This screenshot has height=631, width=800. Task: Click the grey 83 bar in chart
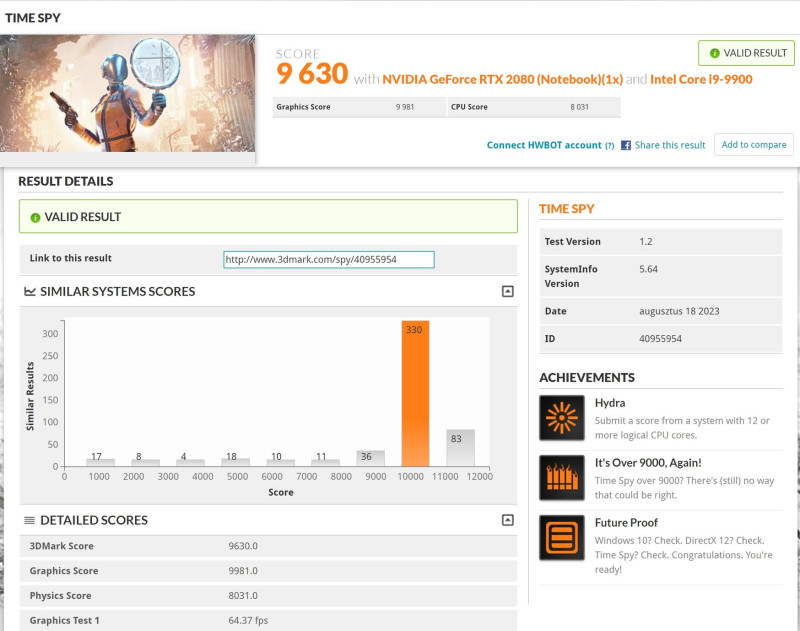point(460,448)
